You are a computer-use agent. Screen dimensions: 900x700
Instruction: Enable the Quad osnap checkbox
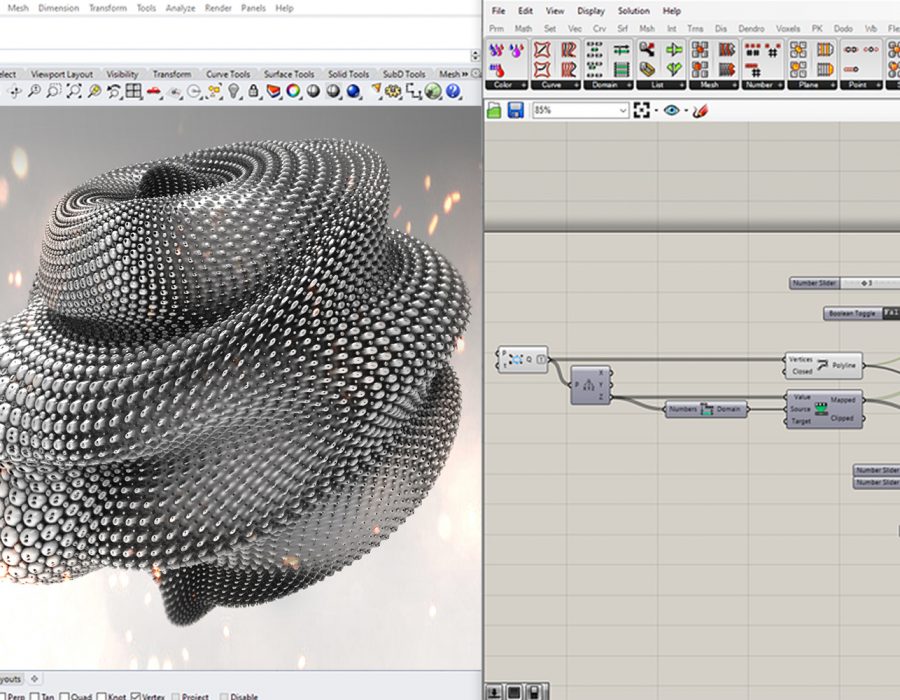click(x=64, y=696)
